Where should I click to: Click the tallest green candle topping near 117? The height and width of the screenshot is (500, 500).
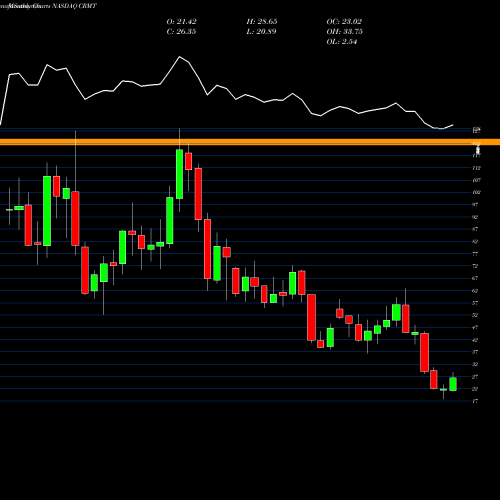coord(179,174)
